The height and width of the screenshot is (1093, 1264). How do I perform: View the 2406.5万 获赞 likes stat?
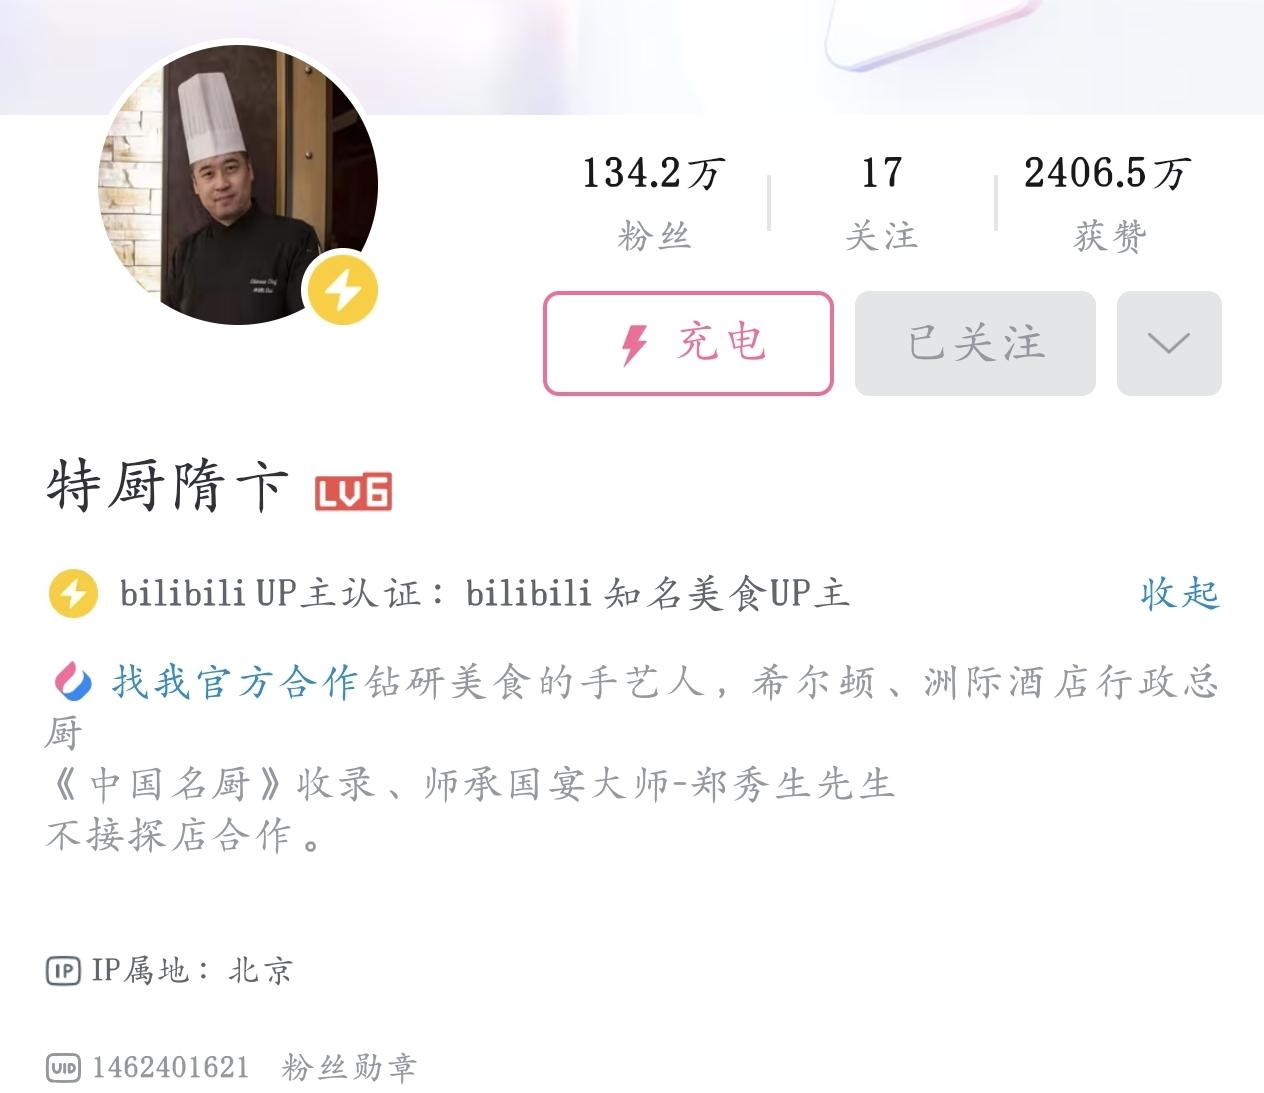click(1108, 204)
